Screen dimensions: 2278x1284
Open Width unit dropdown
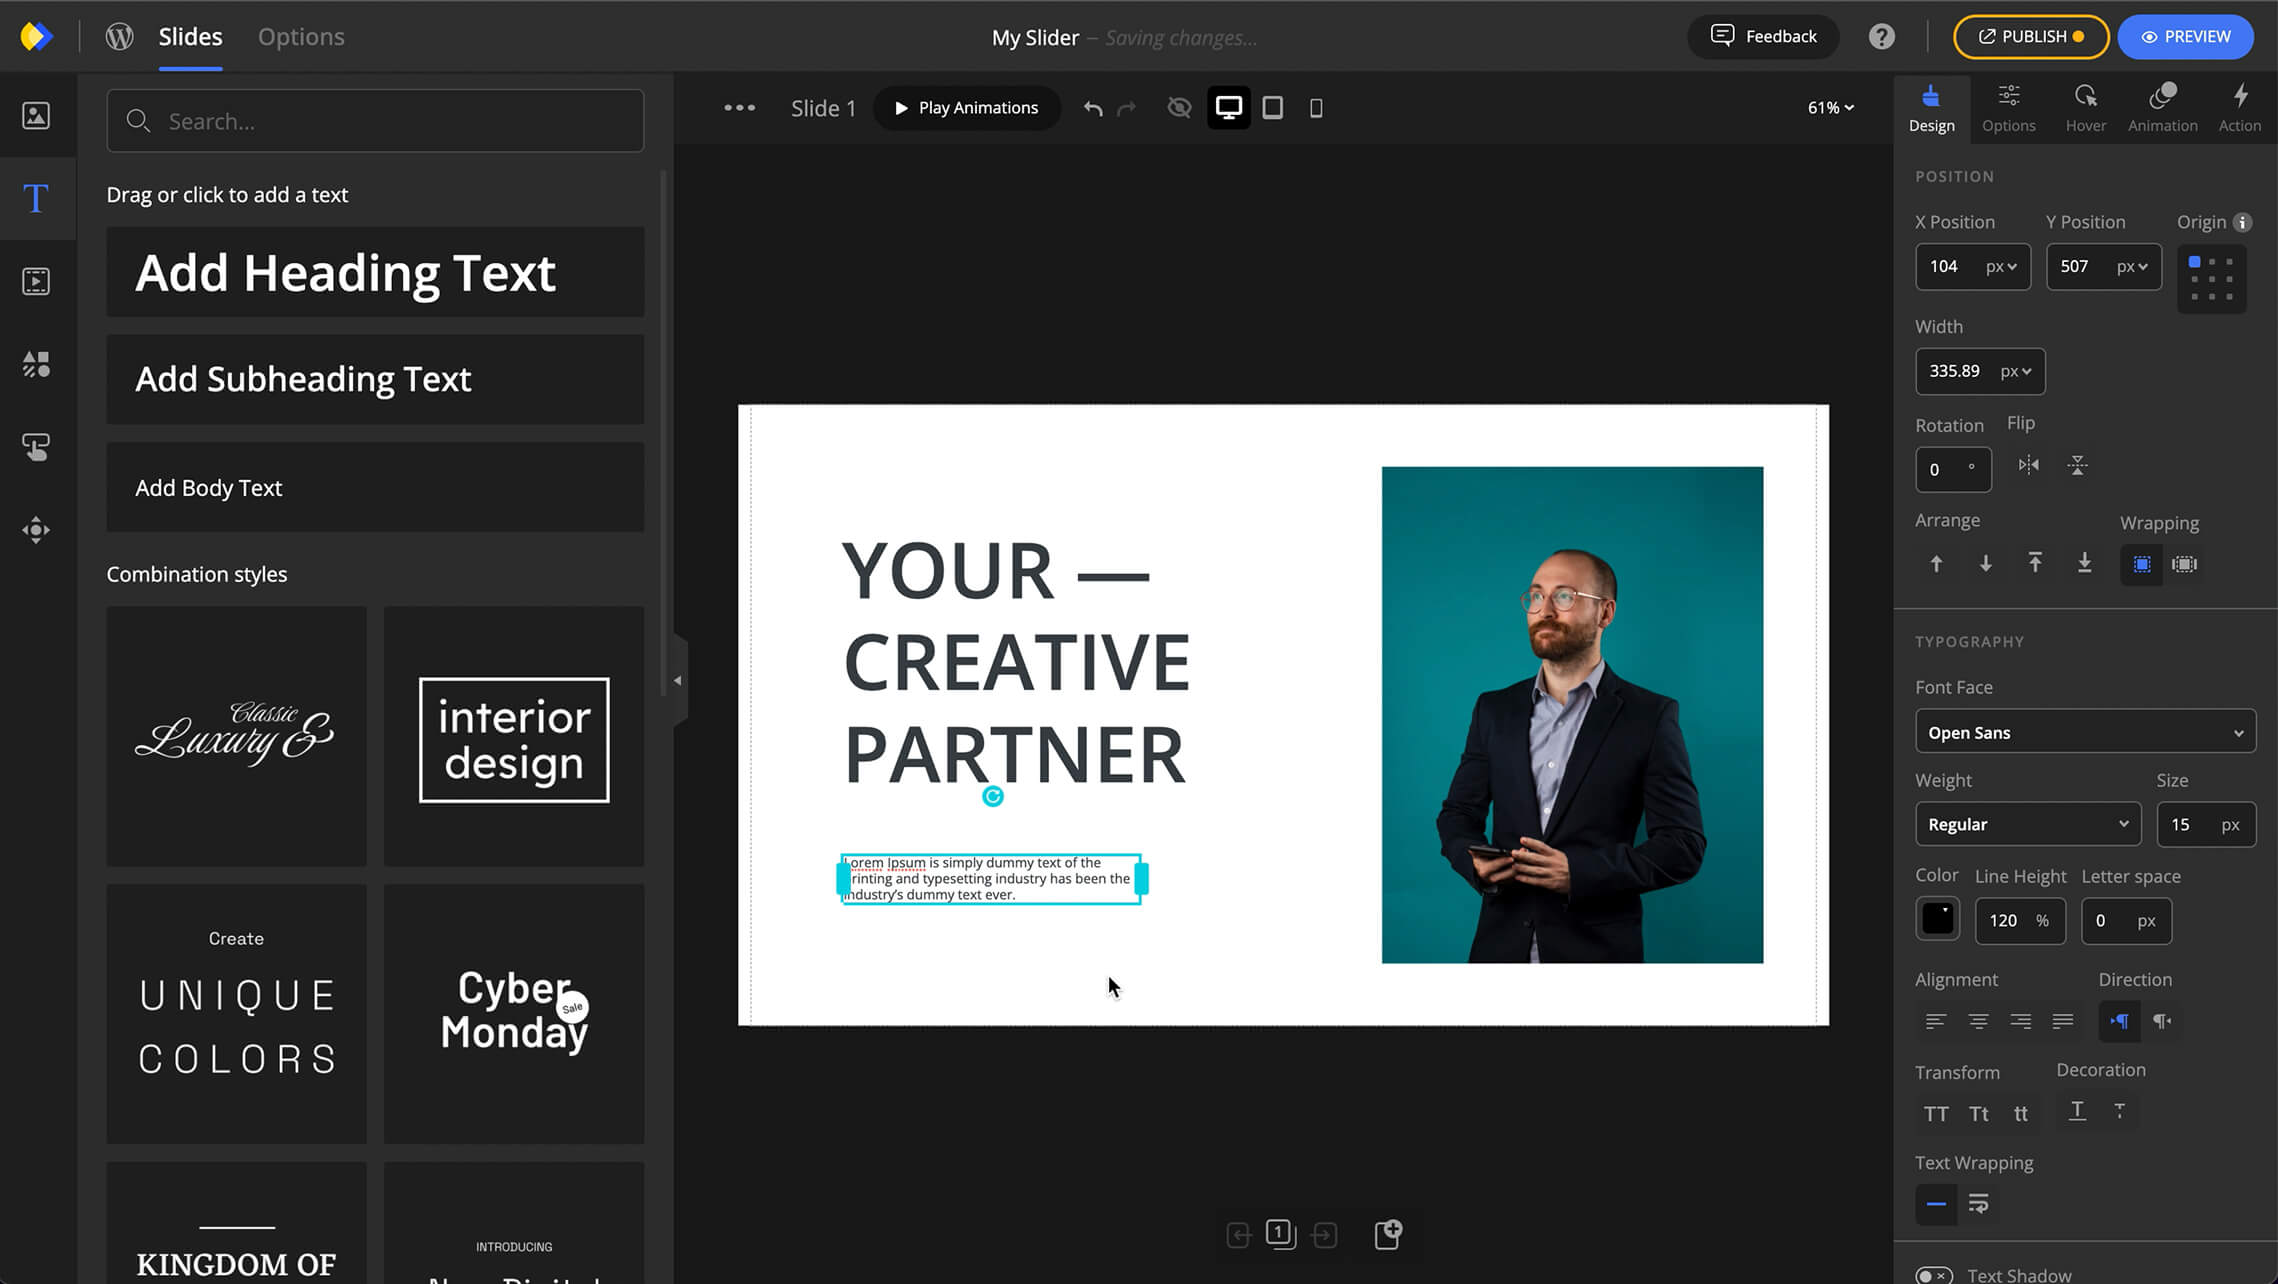pos(2016,372)
